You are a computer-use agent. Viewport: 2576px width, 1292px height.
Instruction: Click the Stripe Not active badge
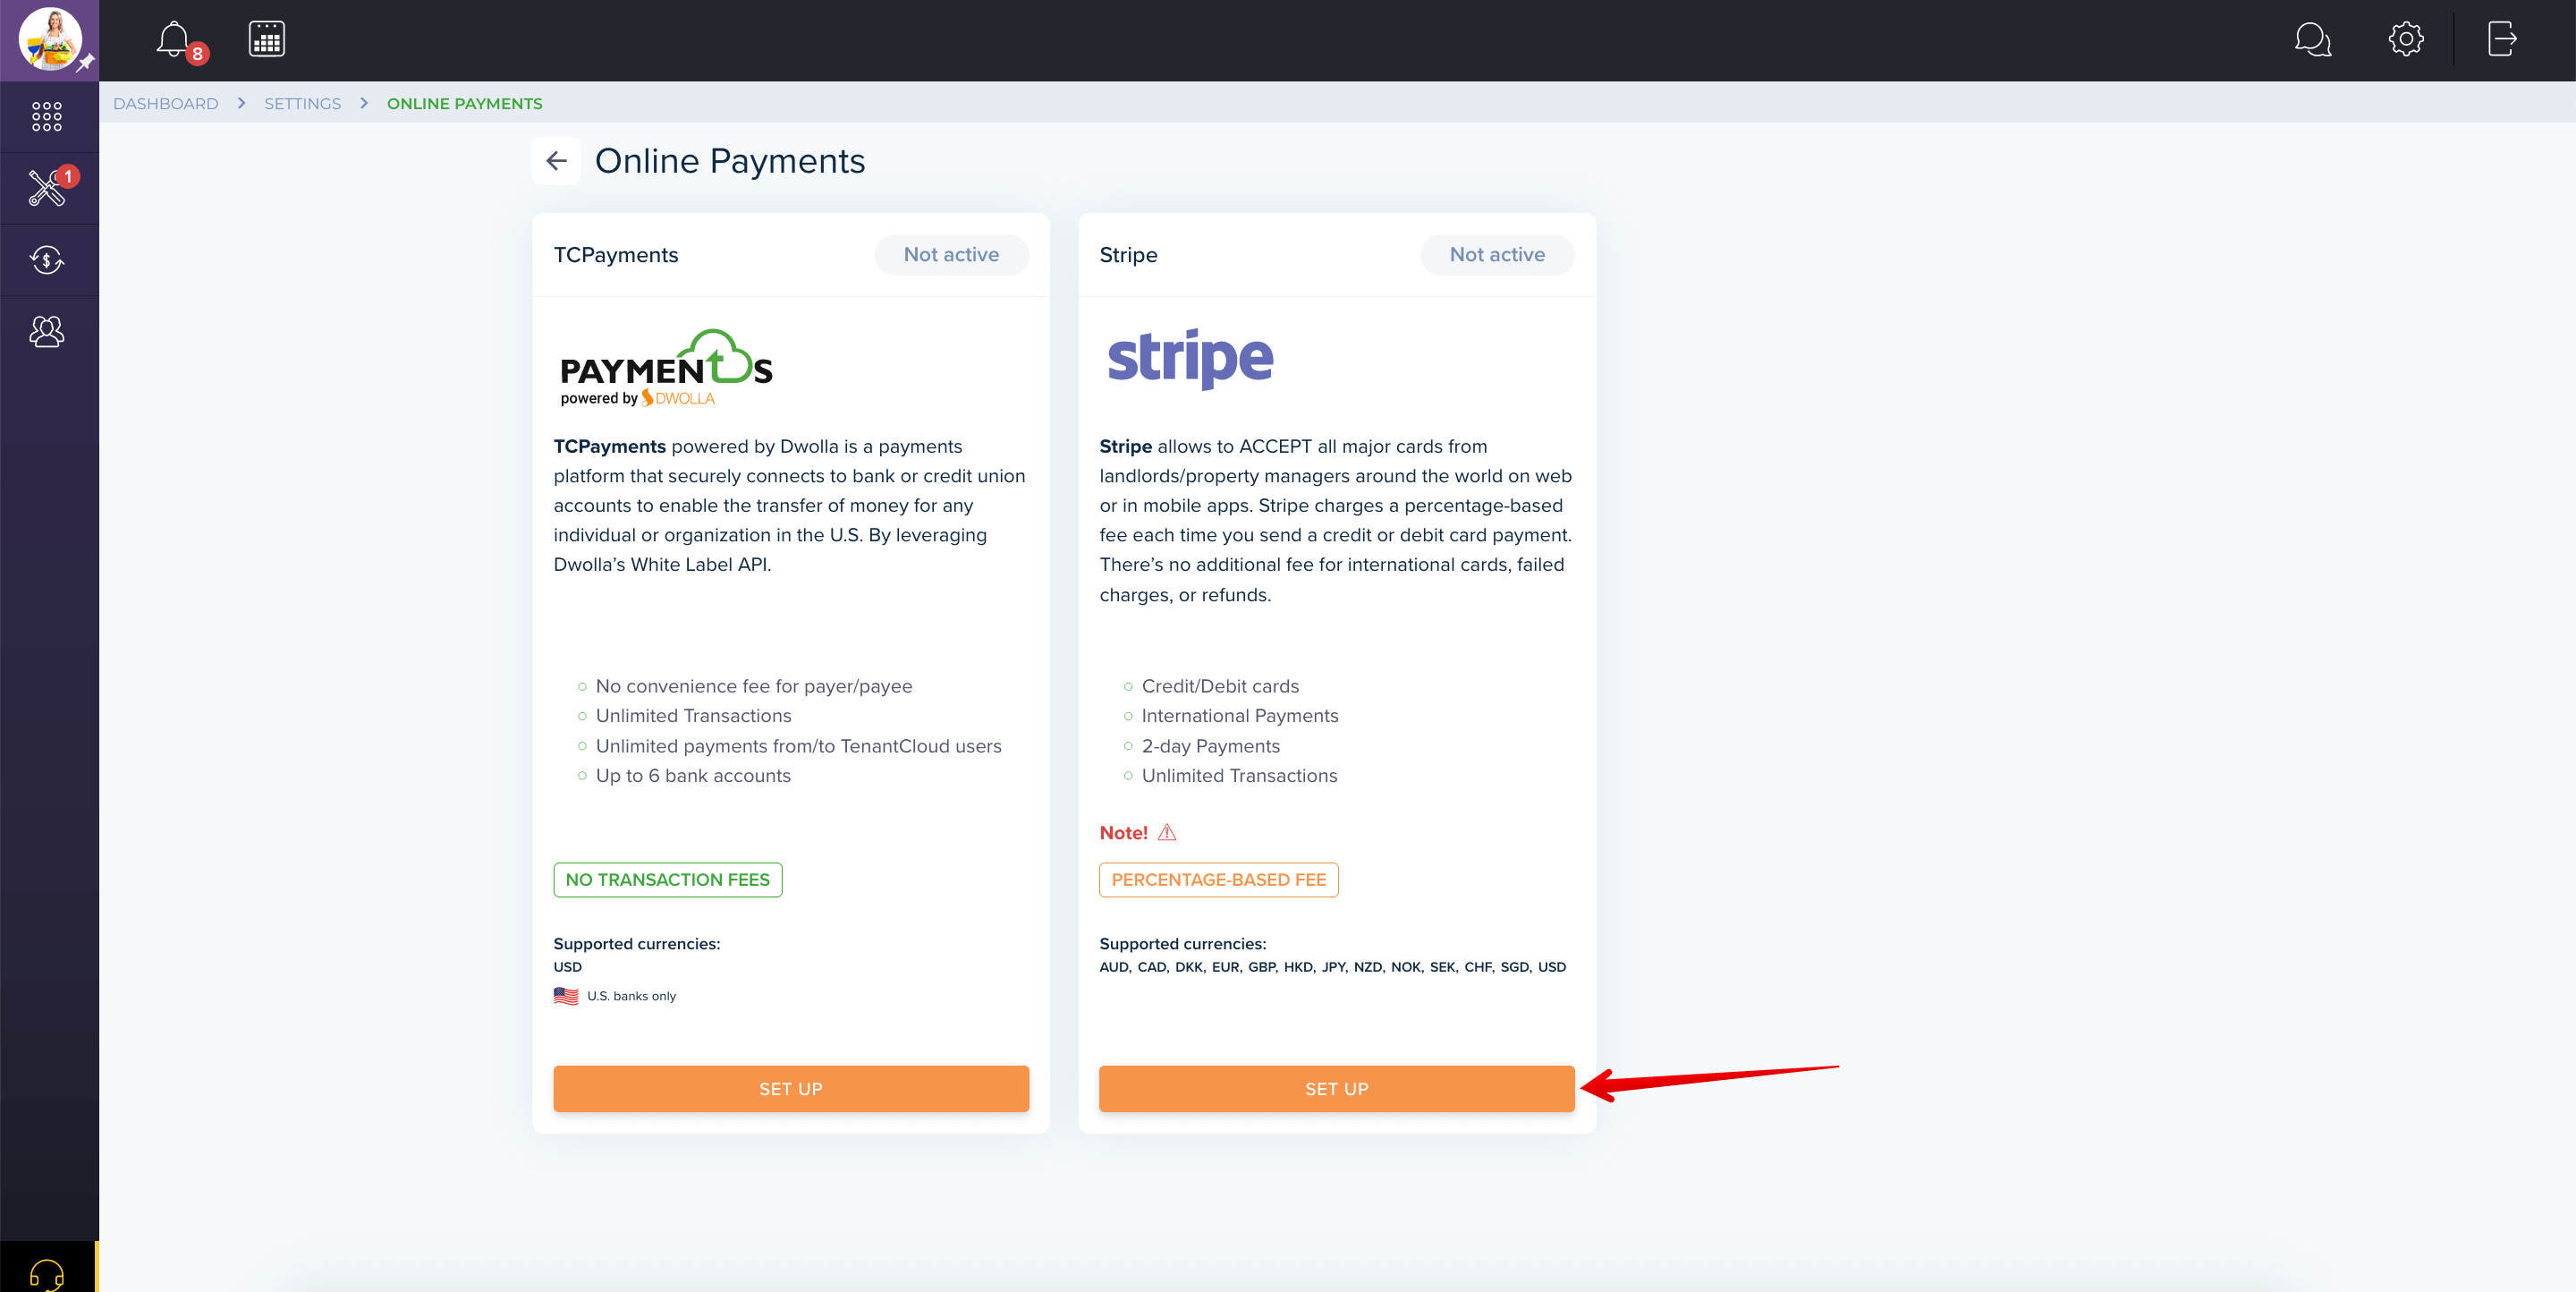coord(1497,254)
